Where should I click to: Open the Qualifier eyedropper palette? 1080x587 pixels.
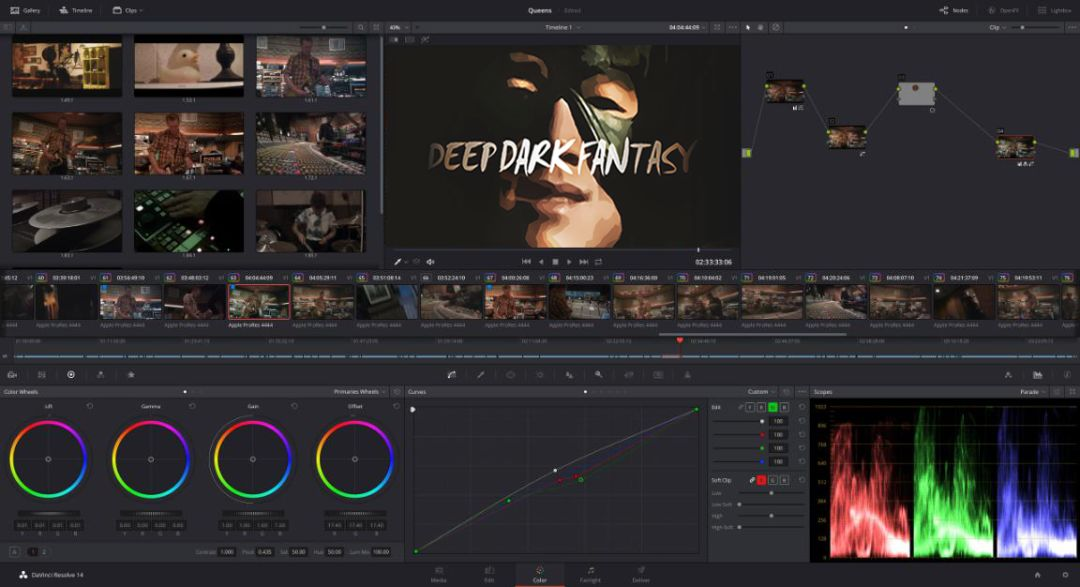point(481,375)
